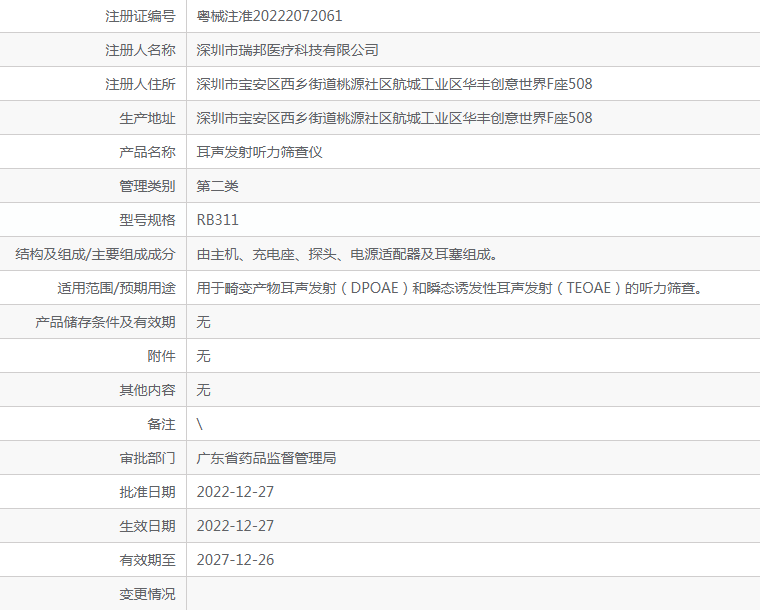Click 无 in the 附件 row
The image size is (760, 610).
tap(203, 356)
